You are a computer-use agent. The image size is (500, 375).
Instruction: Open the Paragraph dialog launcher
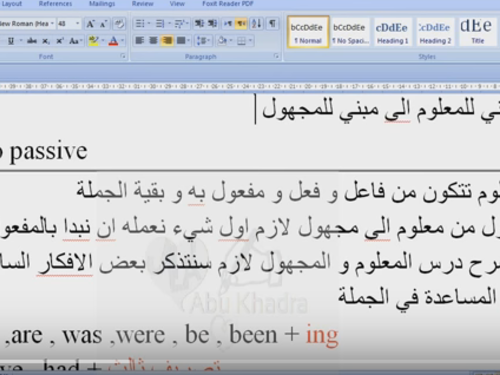pyautogui.click(x=276, y=56)
